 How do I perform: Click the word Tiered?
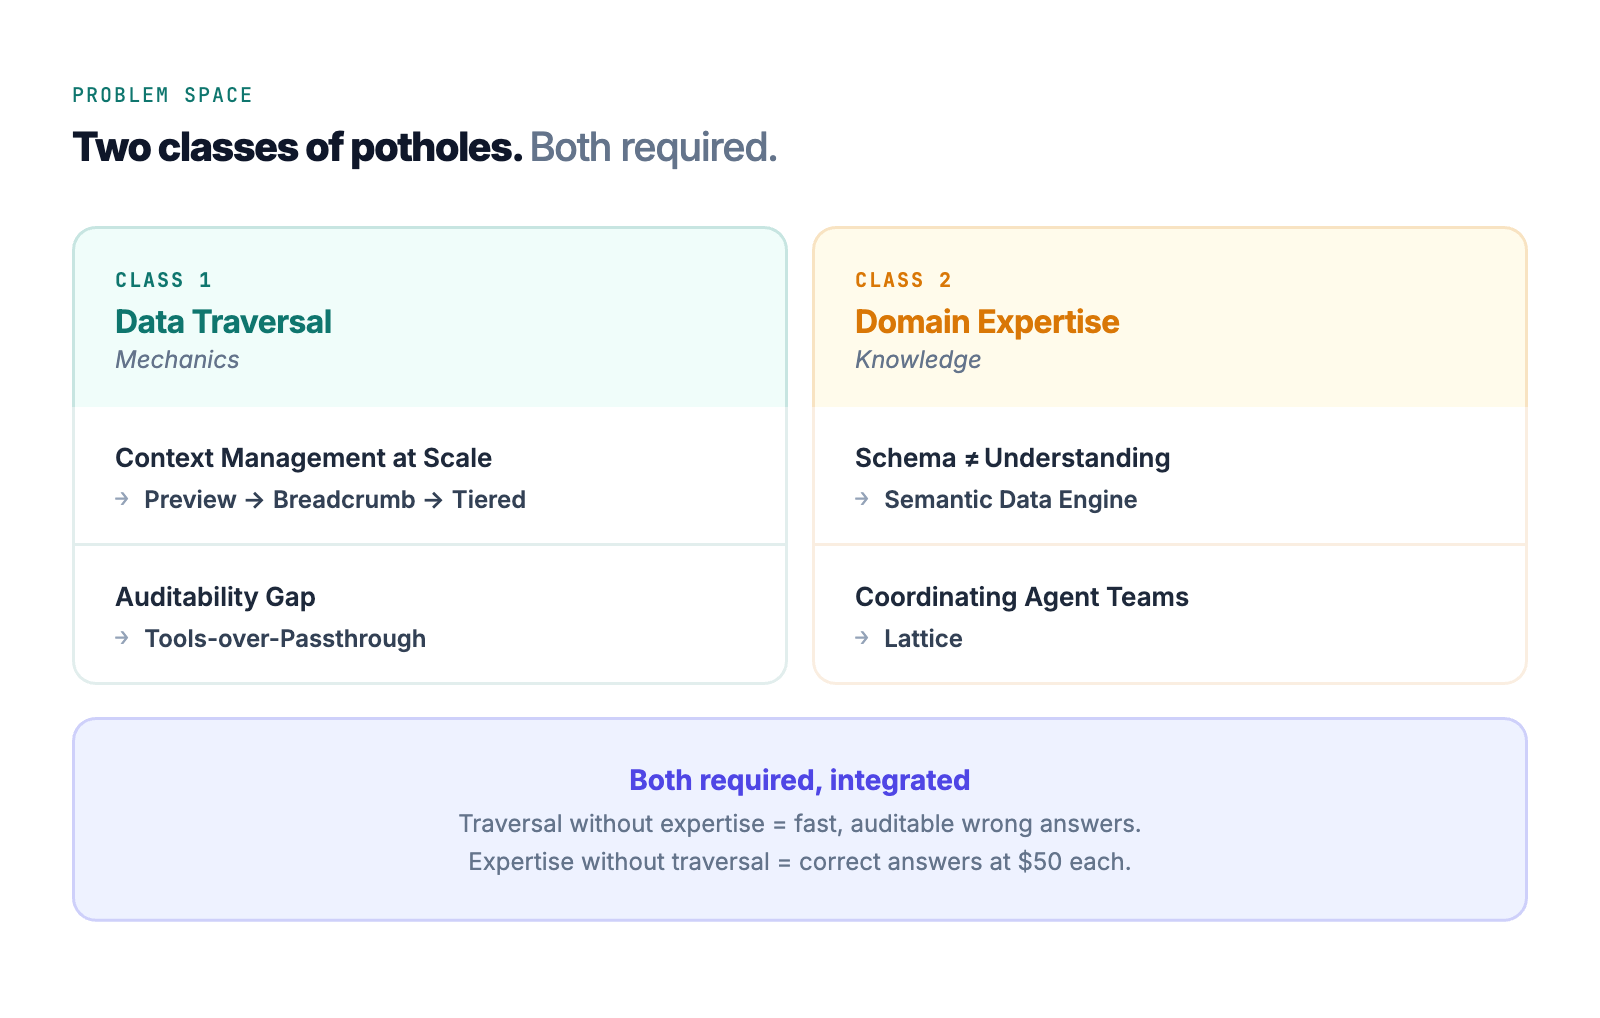tap(489, 500)
